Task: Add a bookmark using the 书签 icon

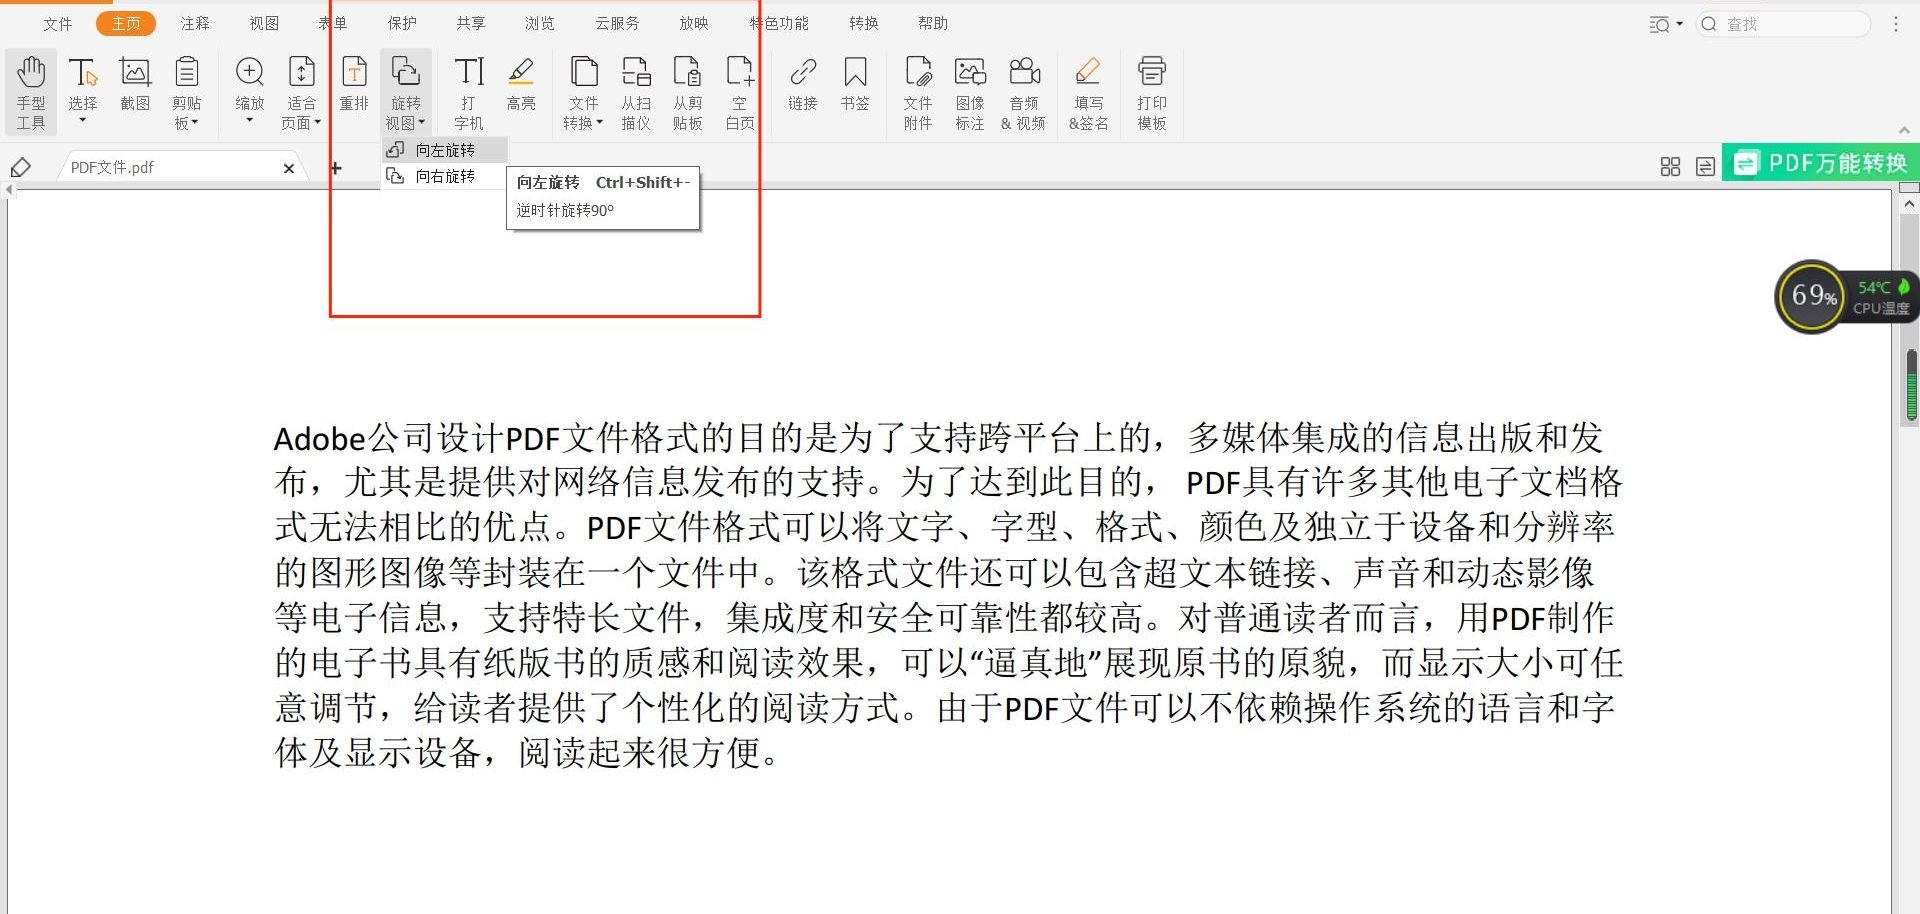Action: 855,91
